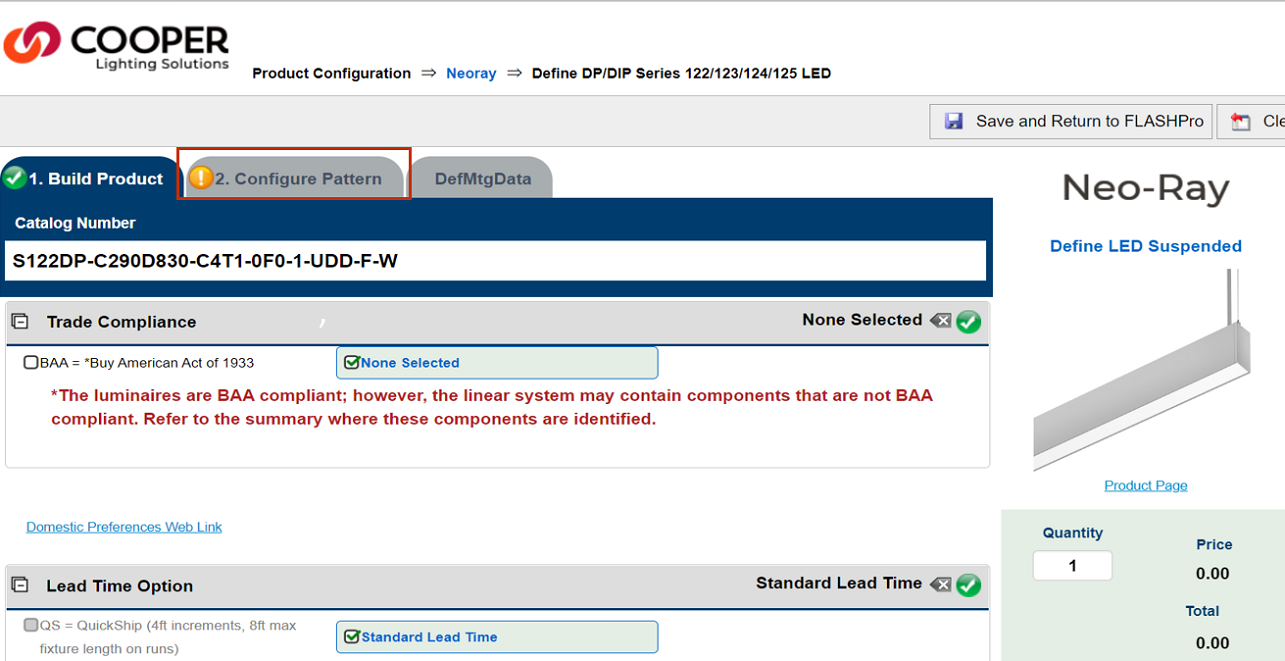Click Save and Return to FLASHPro button
Viewport: 1285px width, 661px height.
[x=1071, y=121]
